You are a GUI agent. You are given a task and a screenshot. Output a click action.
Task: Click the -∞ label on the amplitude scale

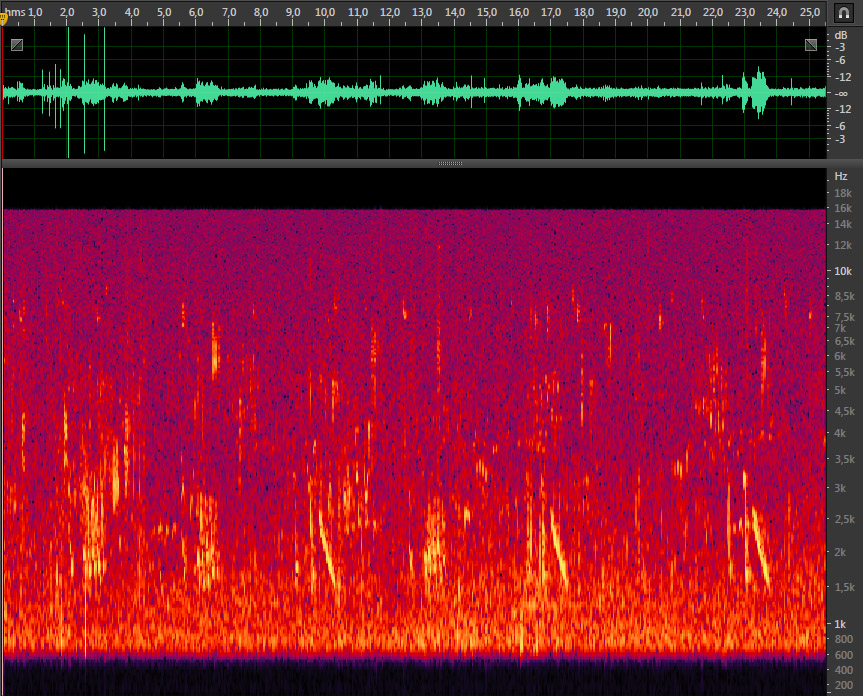[841, 94]
